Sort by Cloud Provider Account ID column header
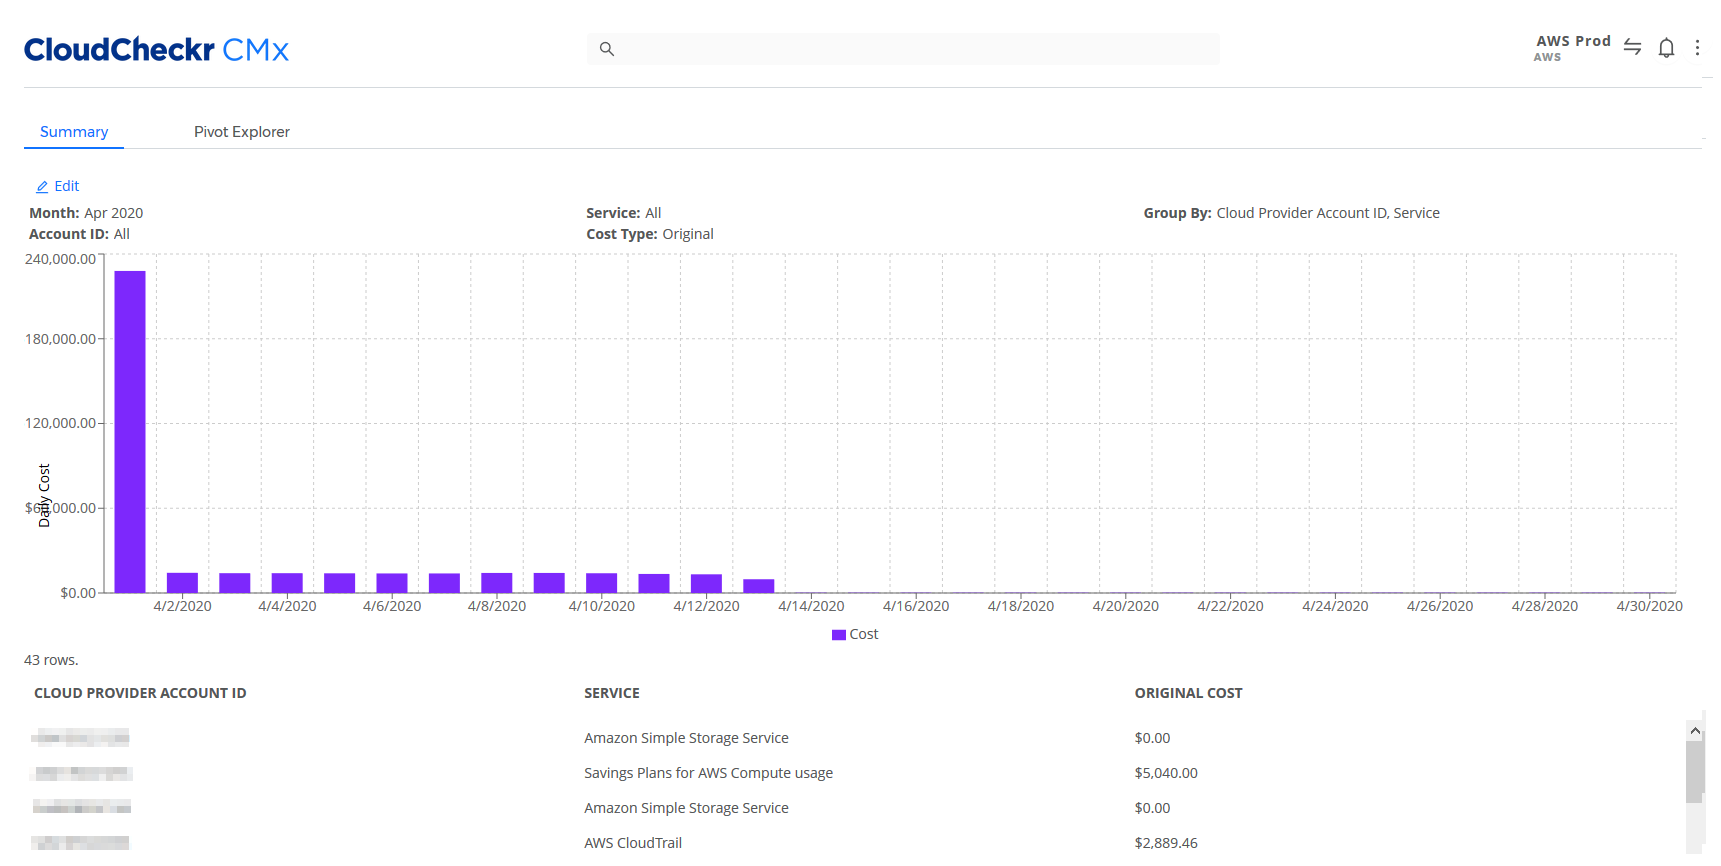1721x866 pixels. tap(140, 693)
